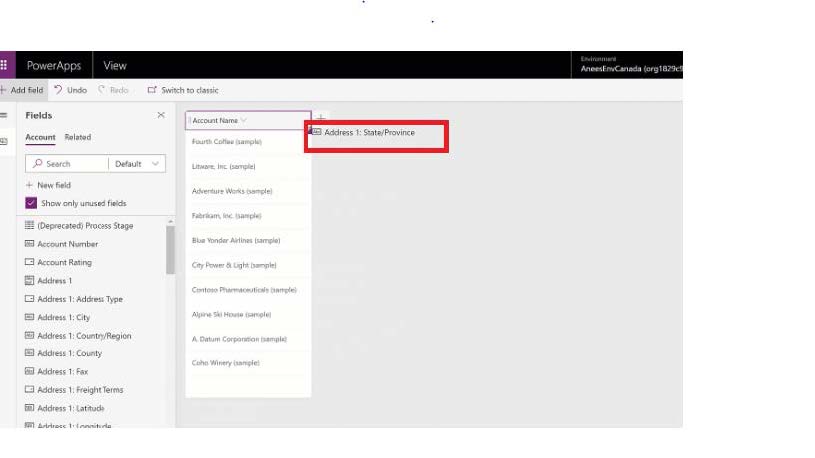Click the fields icon in left rail
Screen dimensions: 815x458
click(4, 141)
